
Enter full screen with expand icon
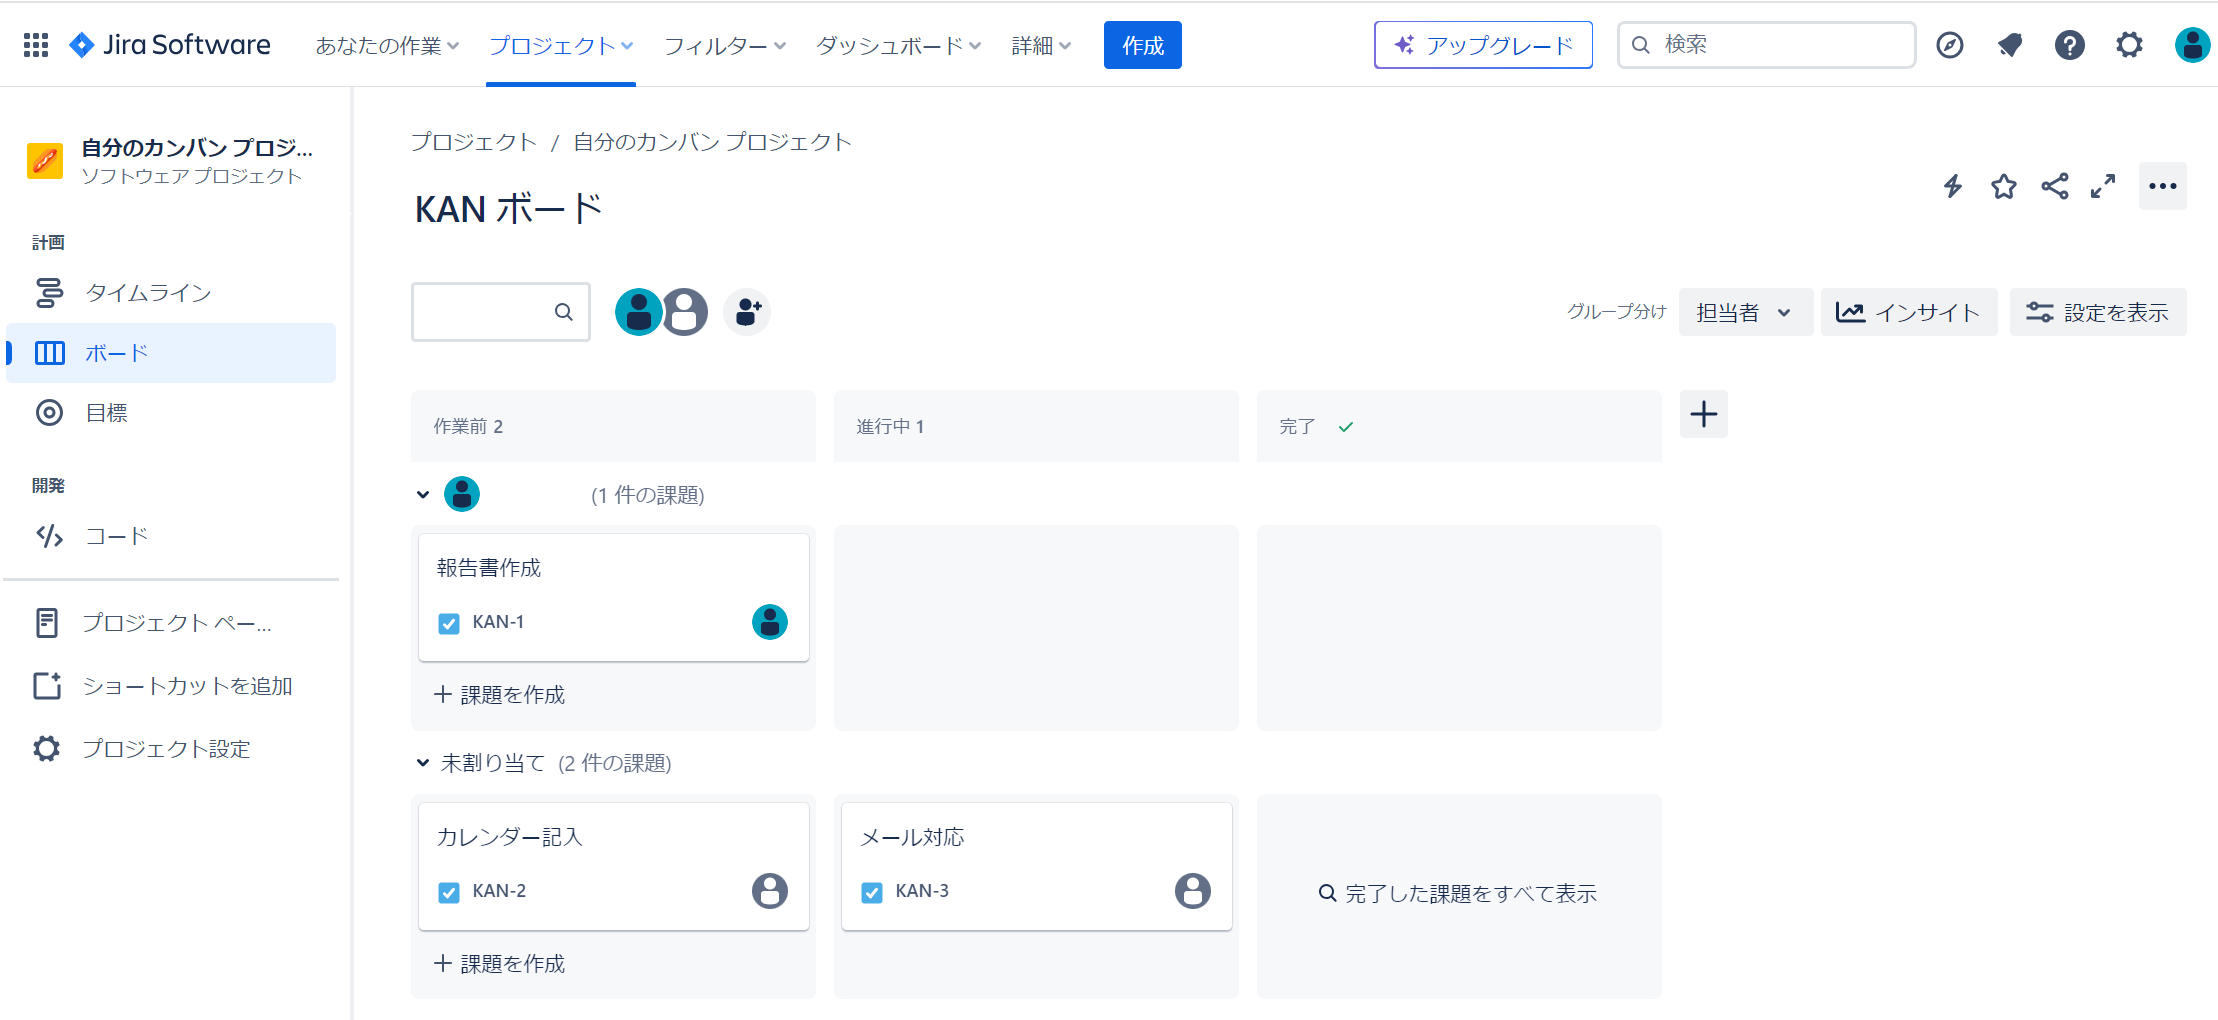click(2104, 186)
